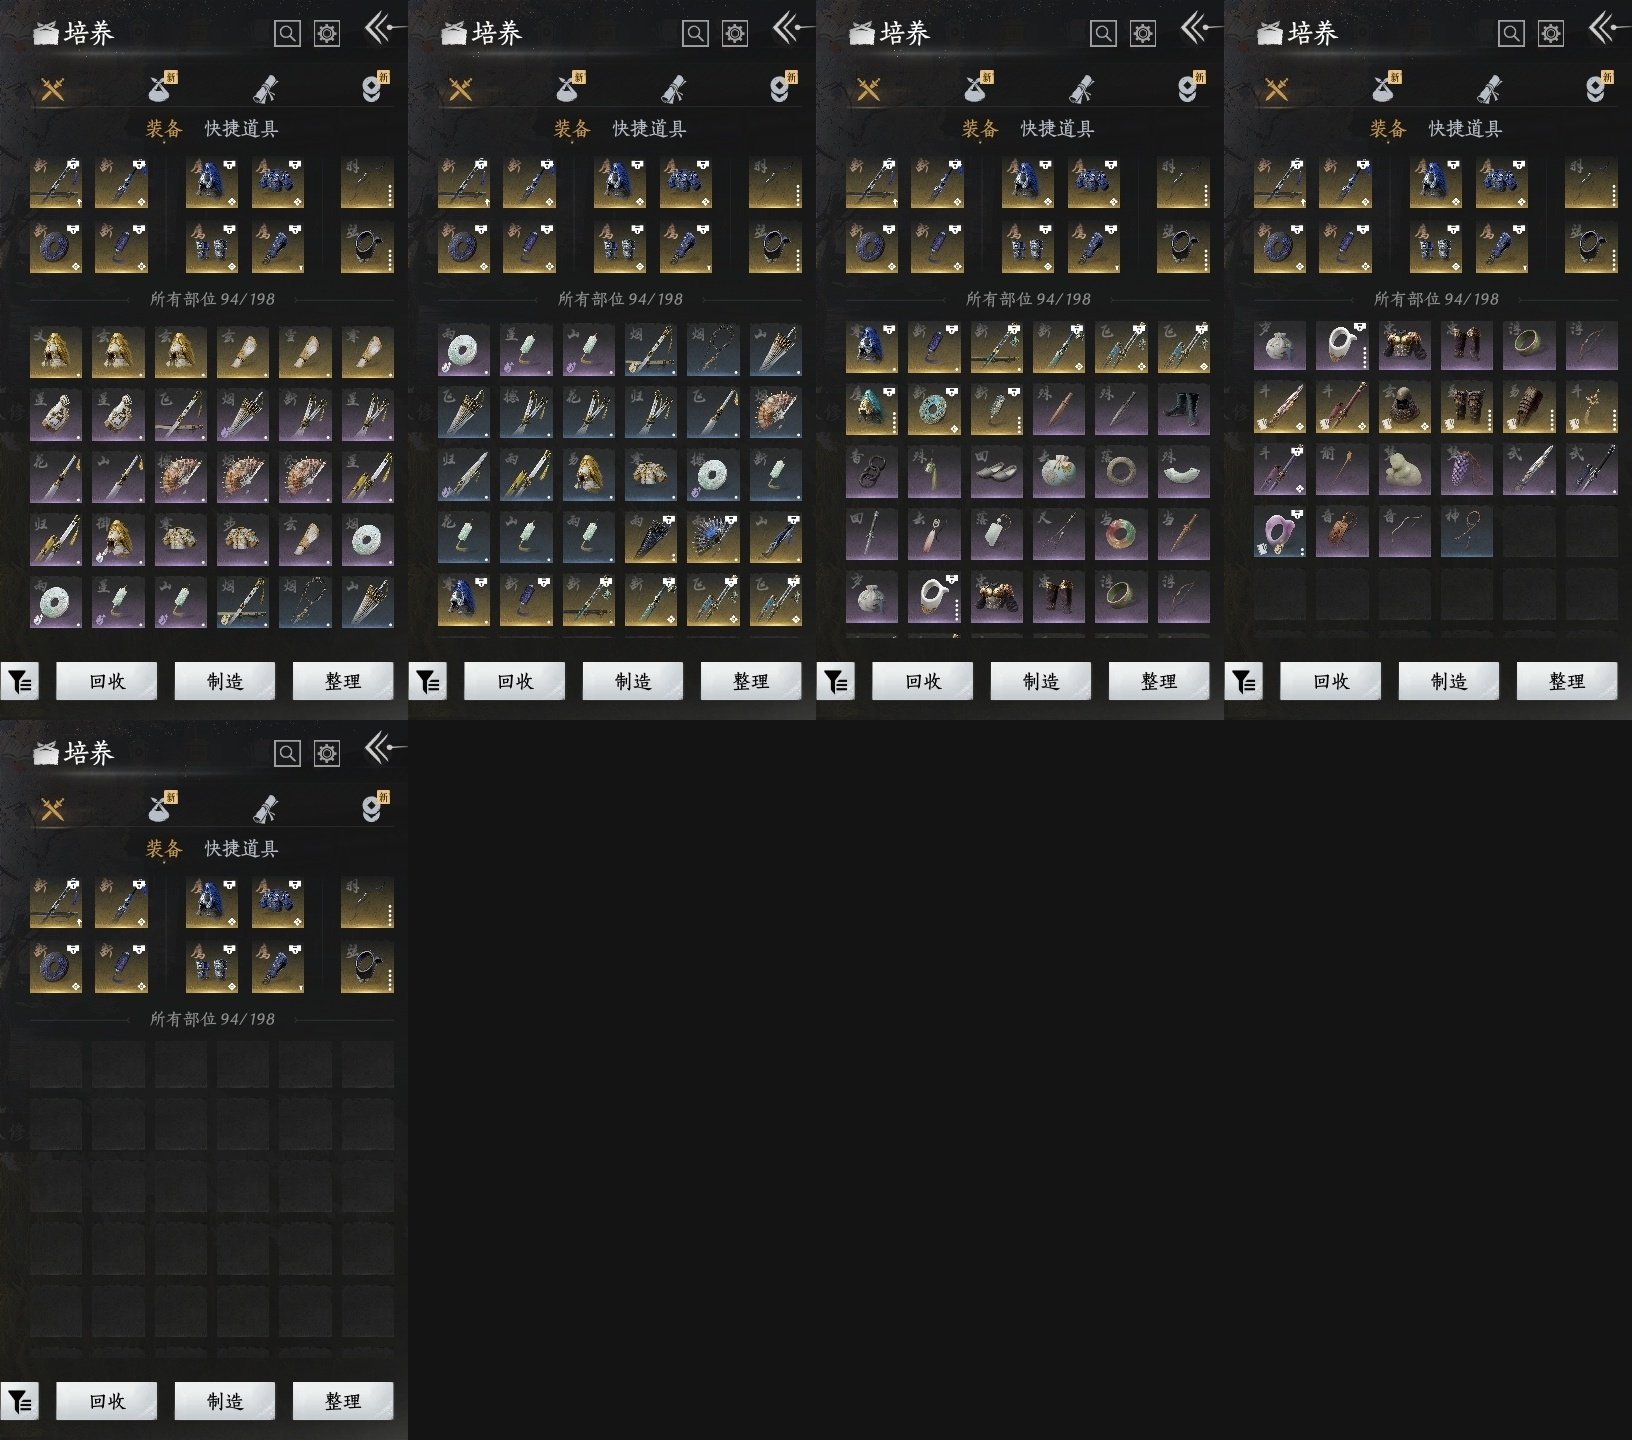1632x1440 pixels.
Task: Select the pair of white shoes item
Action: click(x=995, y=471)
